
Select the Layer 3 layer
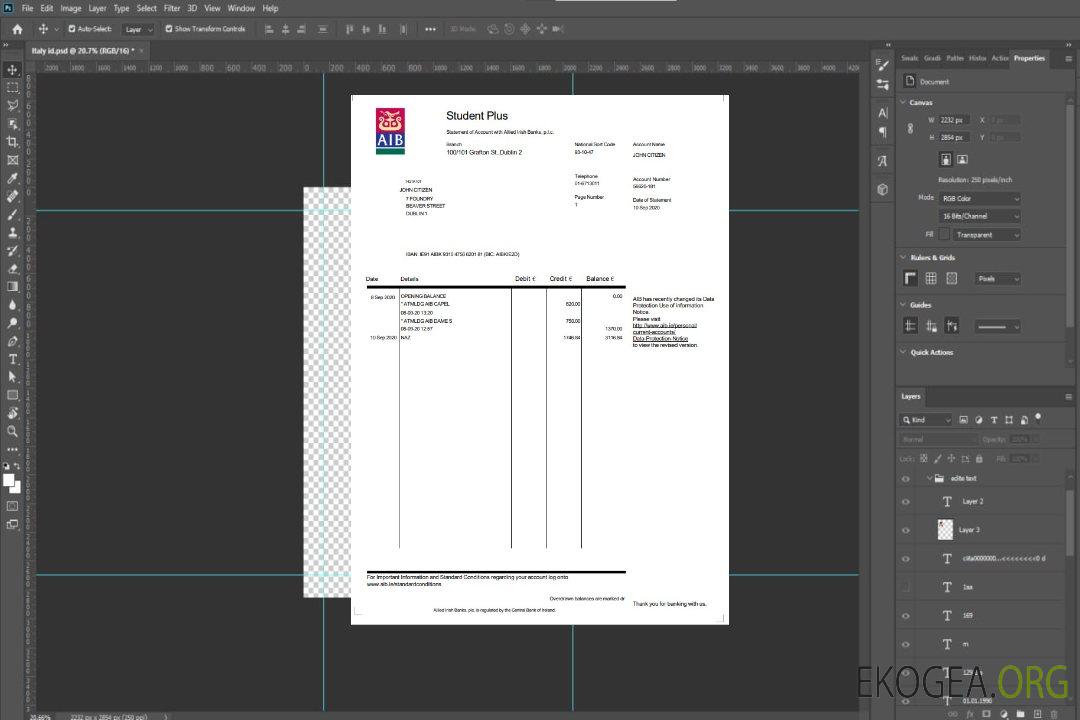coord(970,530)
